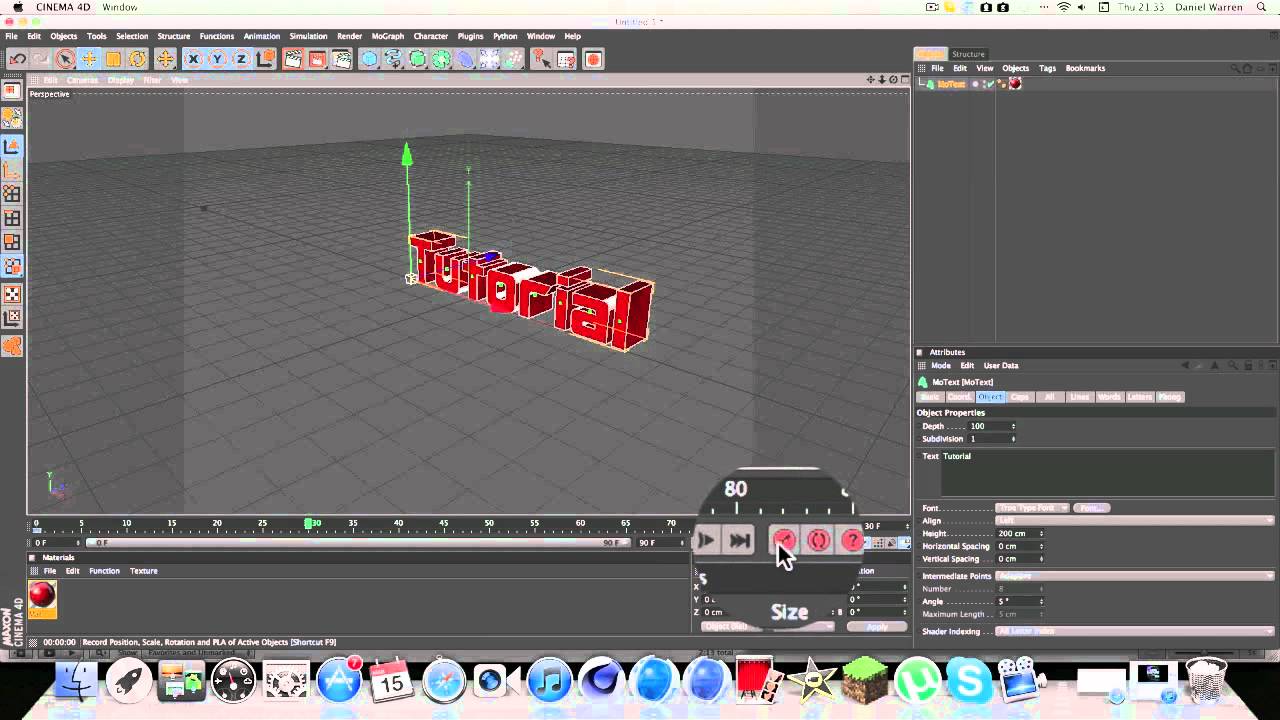Adjust Subdivision stepper arrows
This screenshot has width=1280, height=720.
click(x=1013, y=439)
